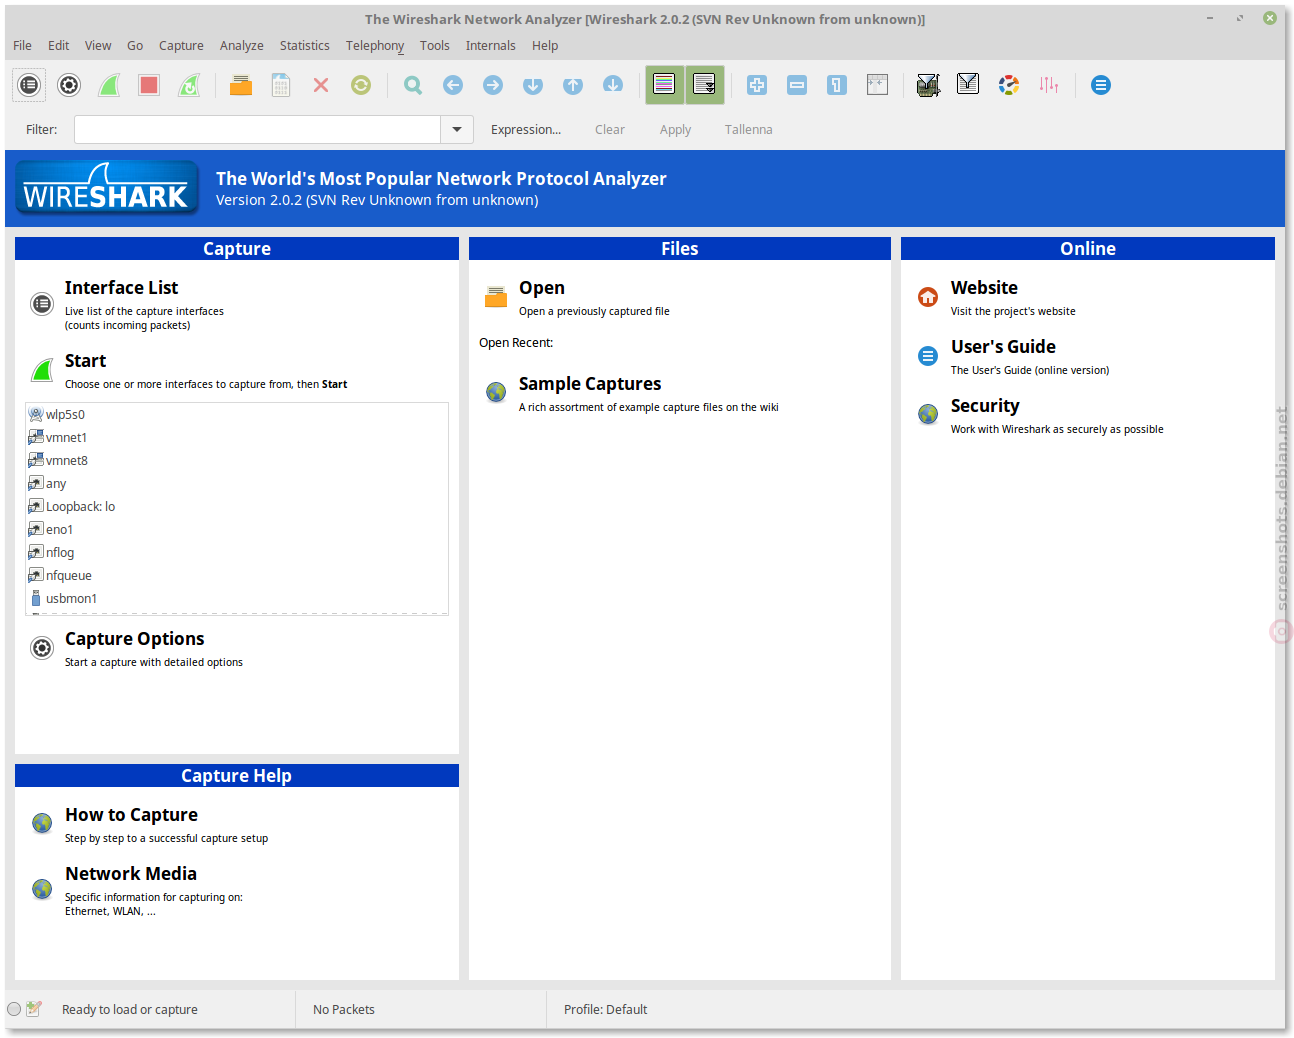This screenshot has height=1038, width=1294.
Task: Click the Apply filter button
Action: coord(675,129)
